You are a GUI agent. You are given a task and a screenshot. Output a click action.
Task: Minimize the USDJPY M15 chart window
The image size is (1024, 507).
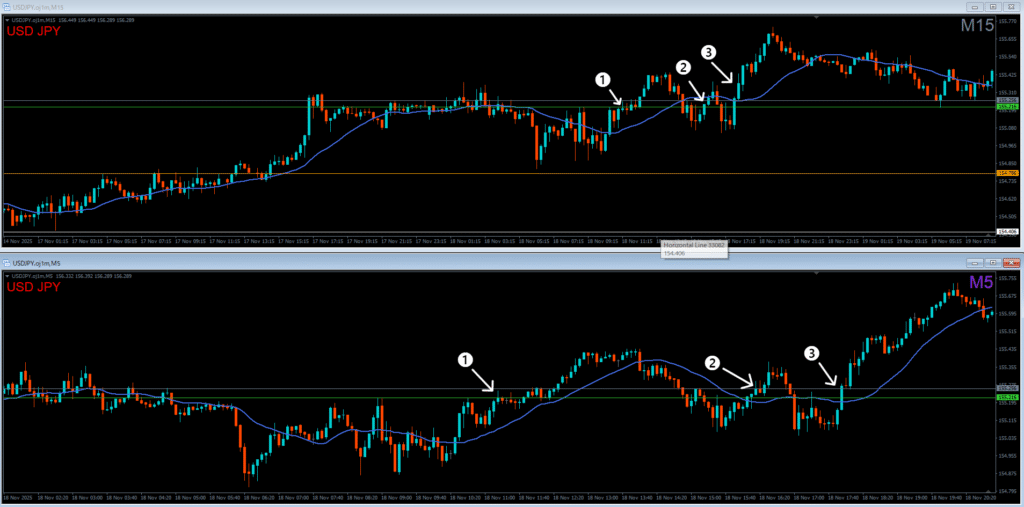(976, 7)
